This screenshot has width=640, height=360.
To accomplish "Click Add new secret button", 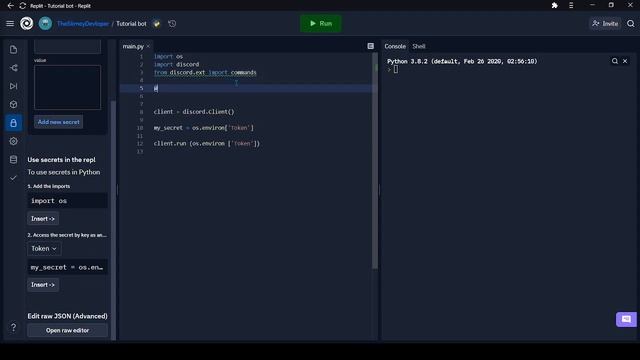I will point(58,122).
